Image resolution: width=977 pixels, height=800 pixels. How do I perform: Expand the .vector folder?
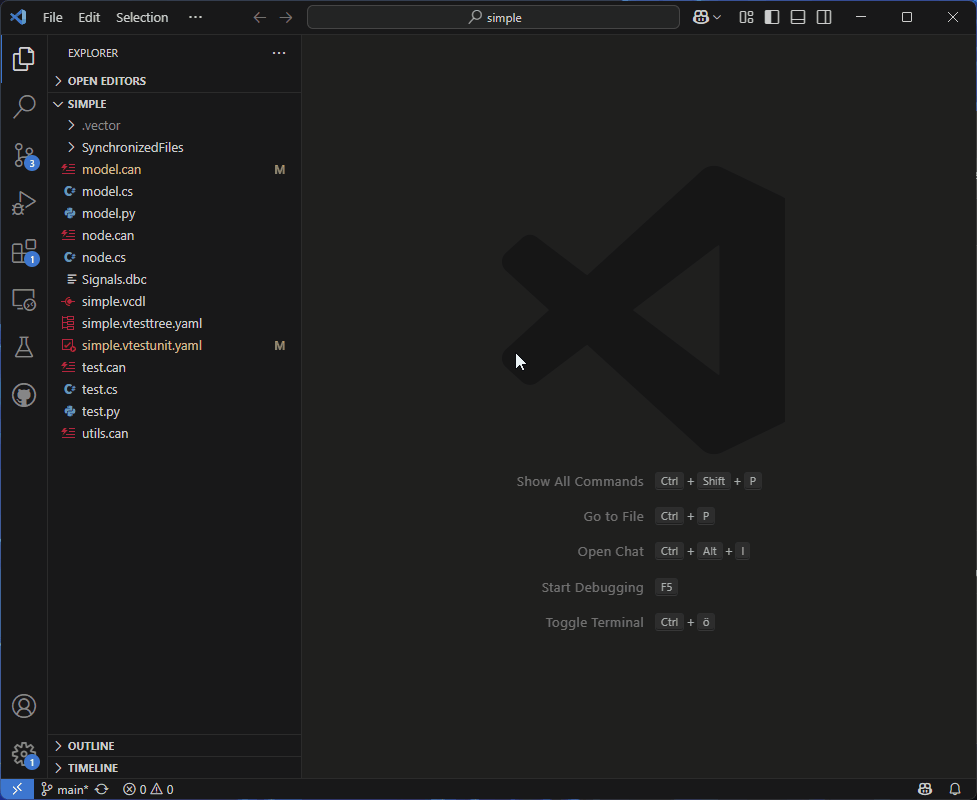174,126
